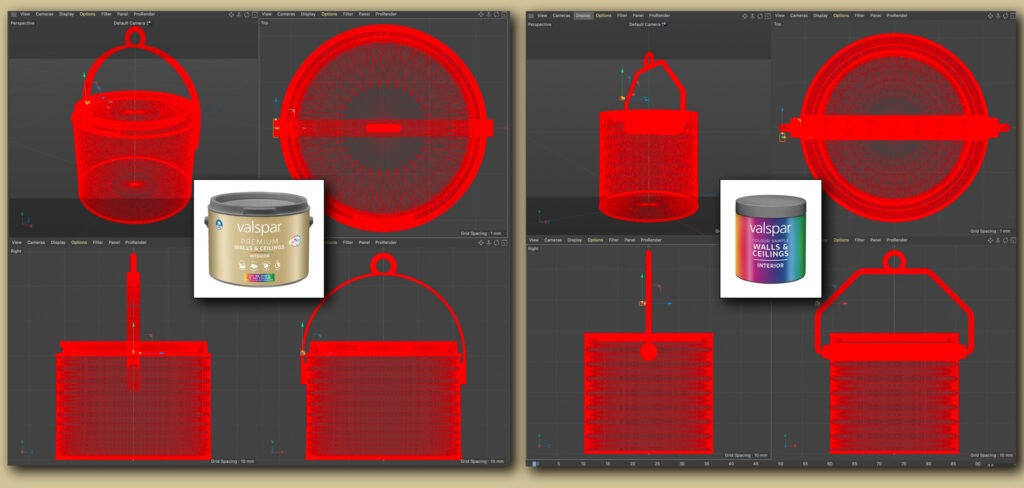Maximize the right screenshot Top viewport
Screen dimensions: 1024x488
click(x=1013, y=16)
